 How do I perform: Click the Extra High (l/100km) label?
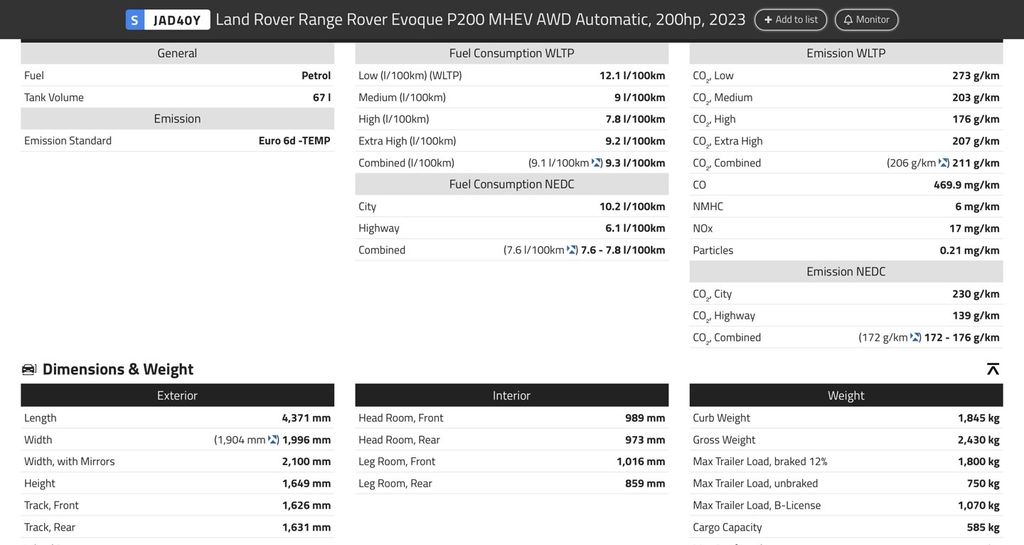pos(407,141)
